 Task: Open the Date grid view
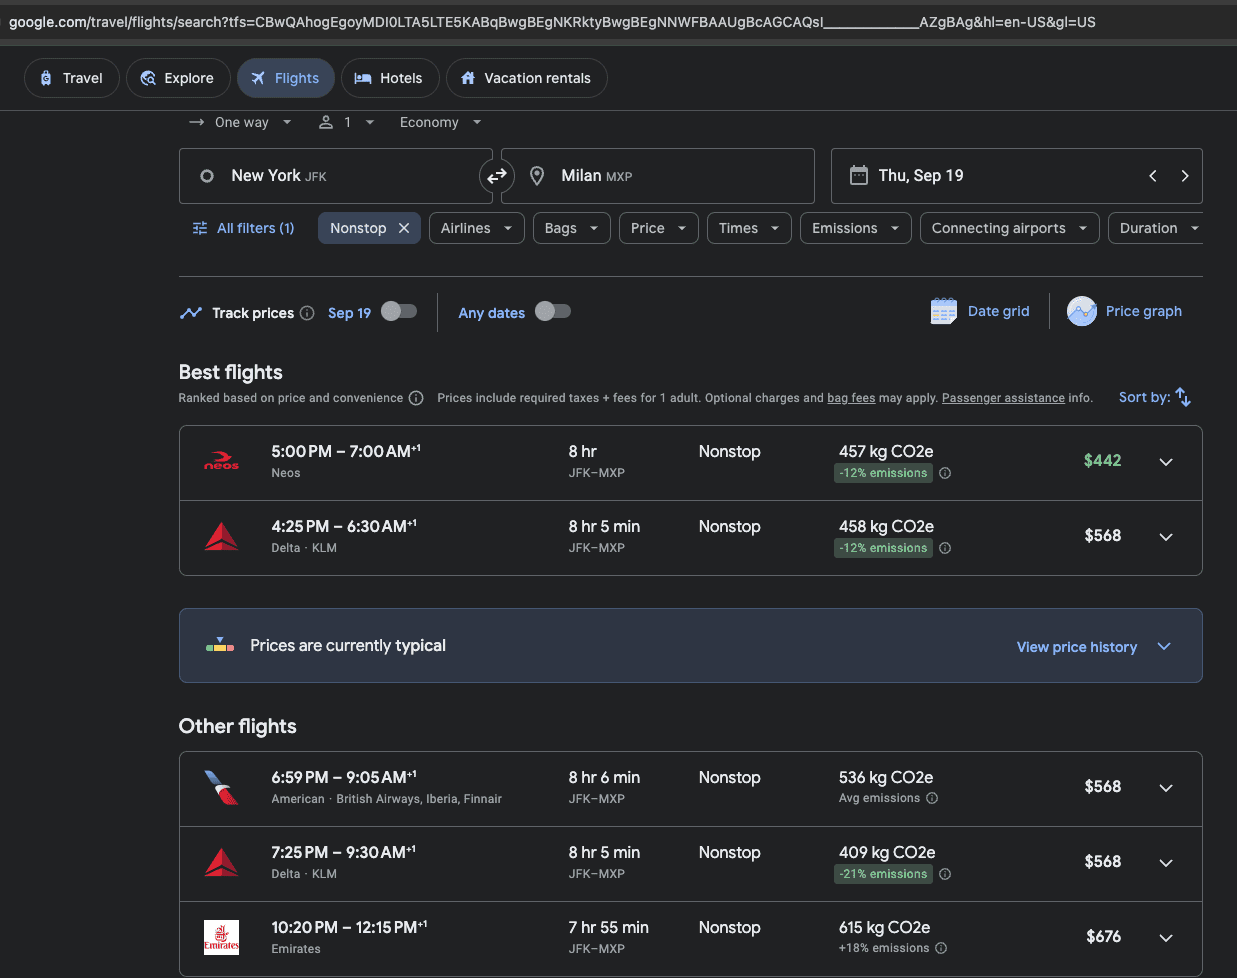click(x=980, y=311)
